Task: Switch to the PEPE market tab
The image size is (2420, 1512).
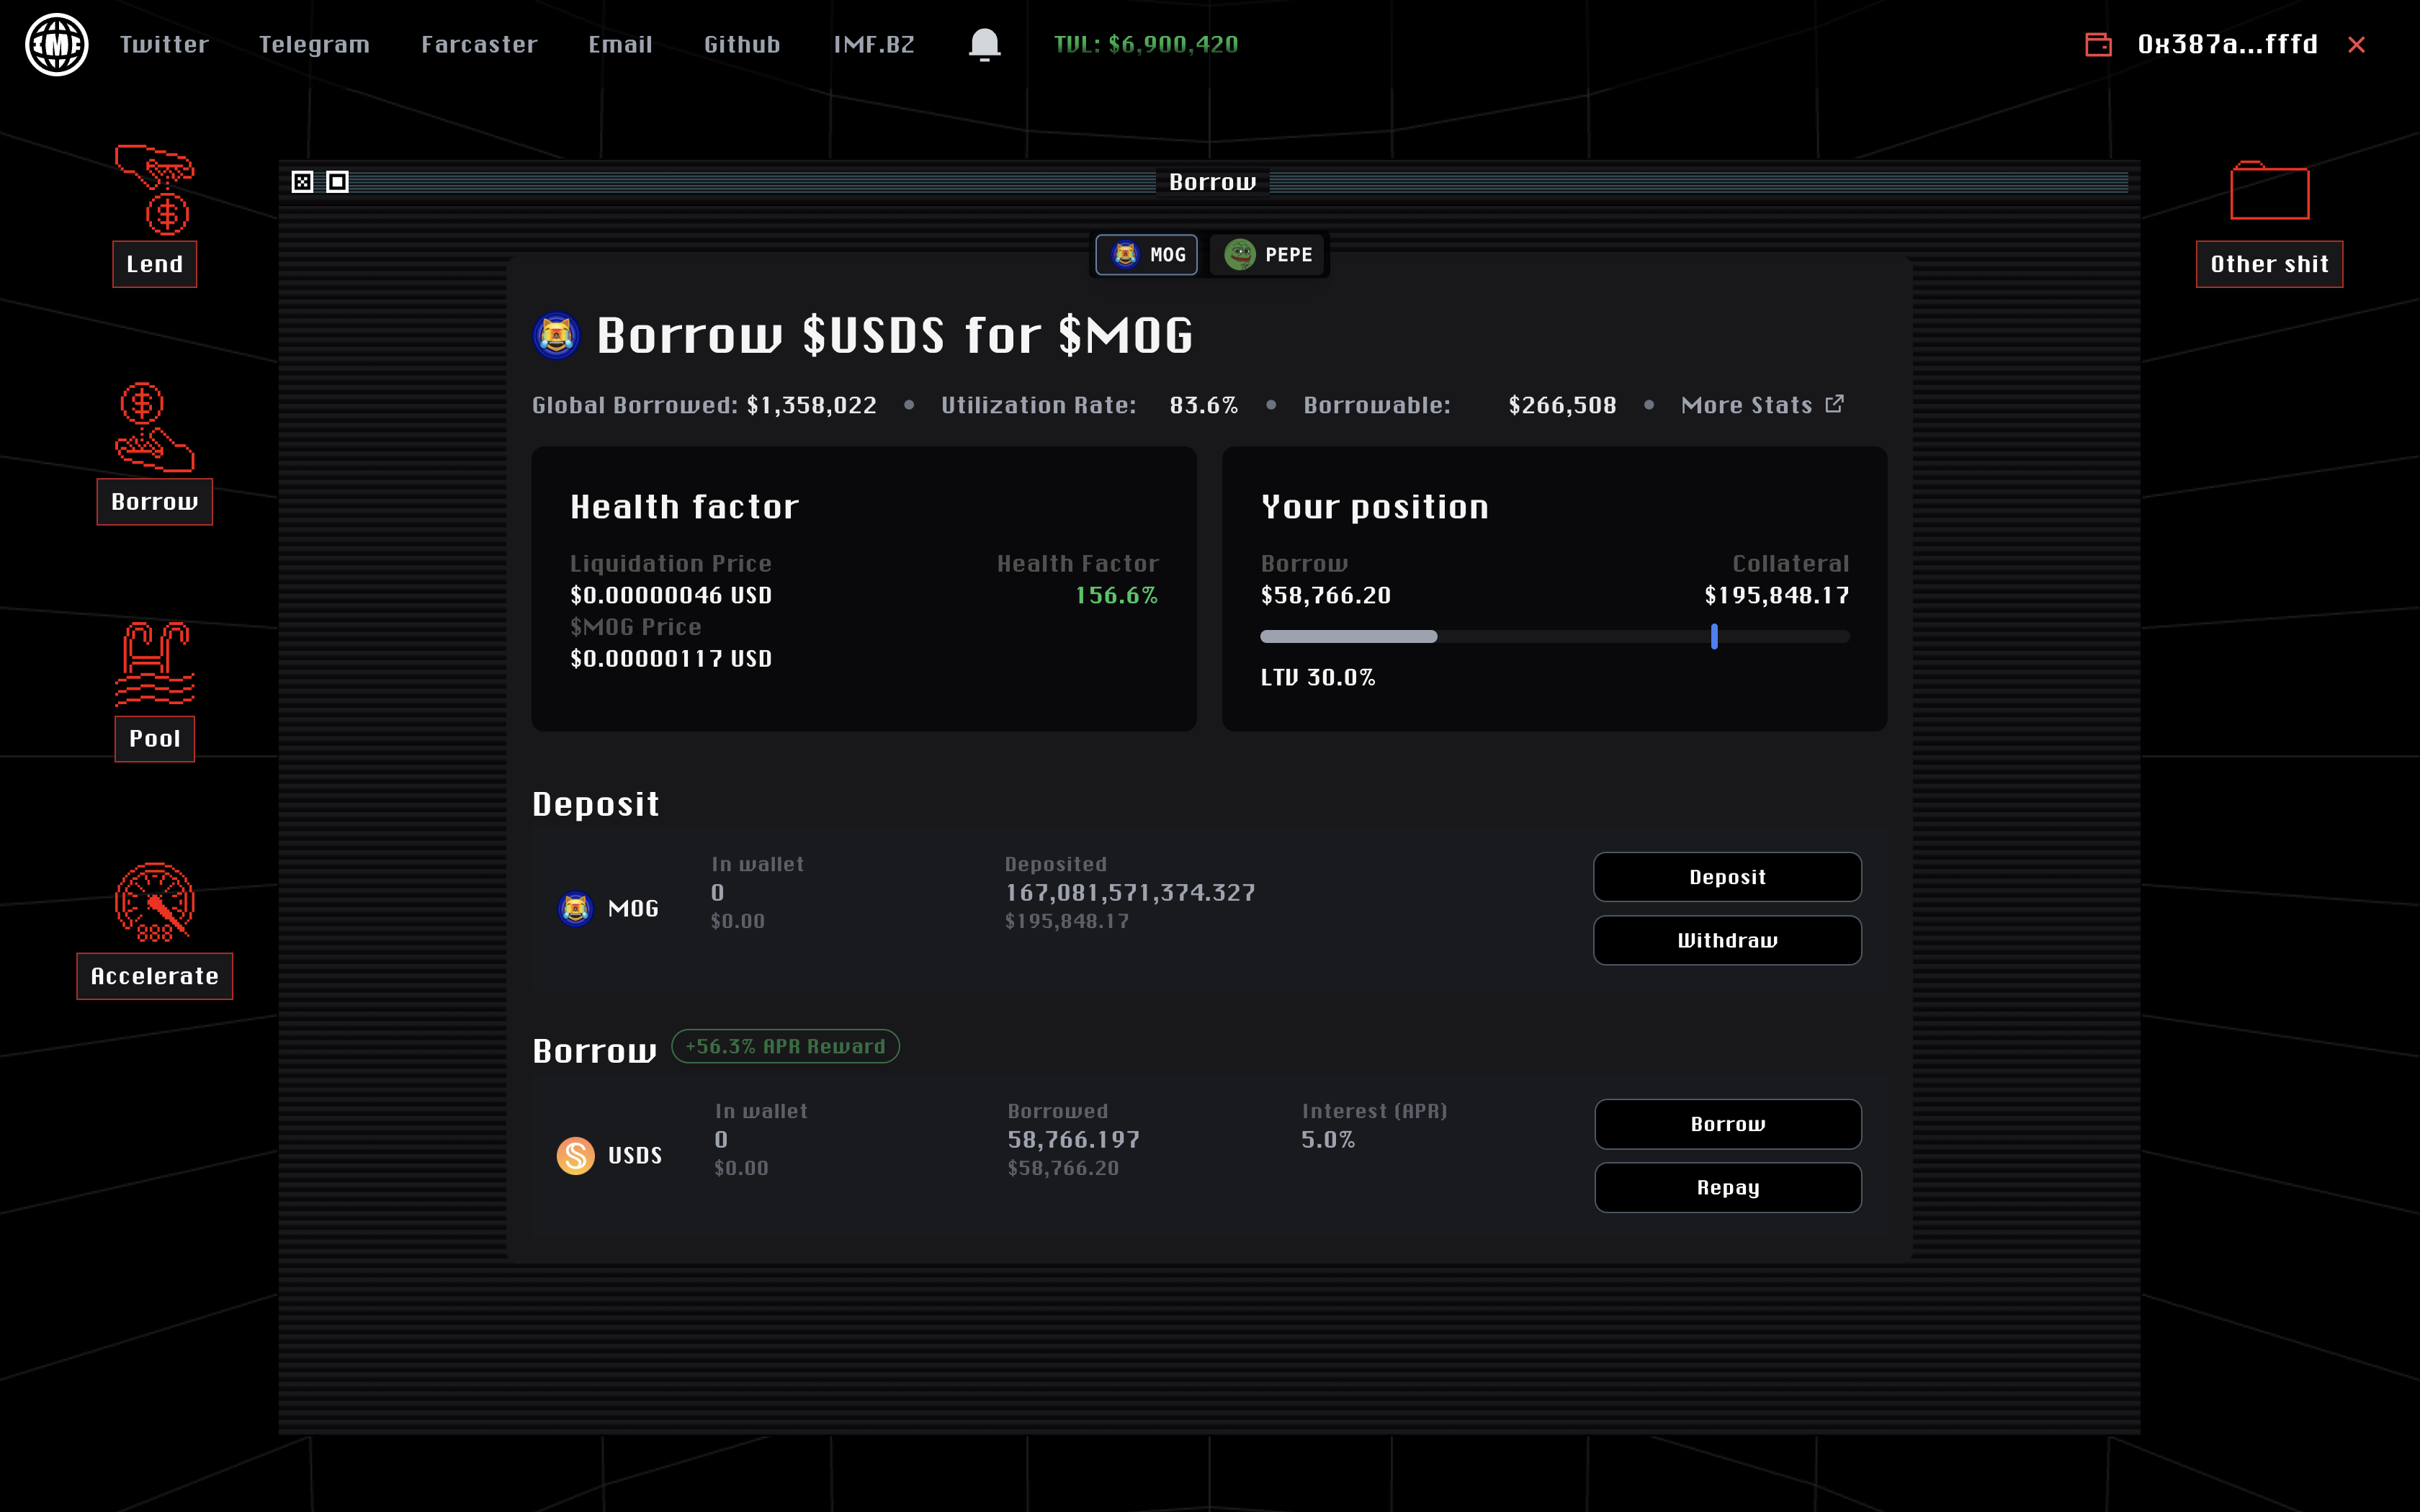Action: pos(1268,255)
